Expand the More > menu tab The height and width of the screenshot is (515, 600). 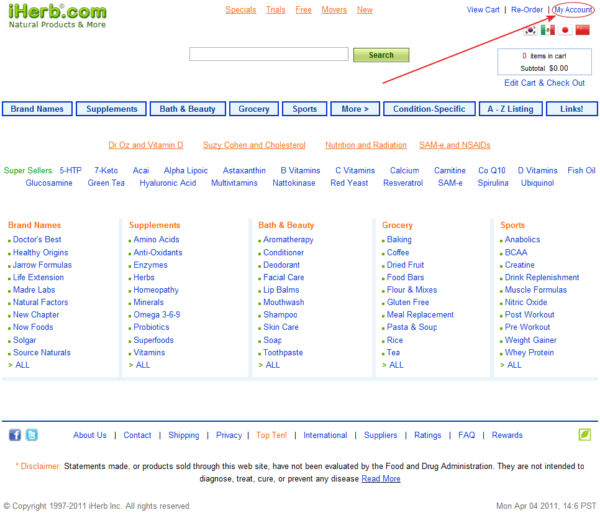[x=355, y=109]
